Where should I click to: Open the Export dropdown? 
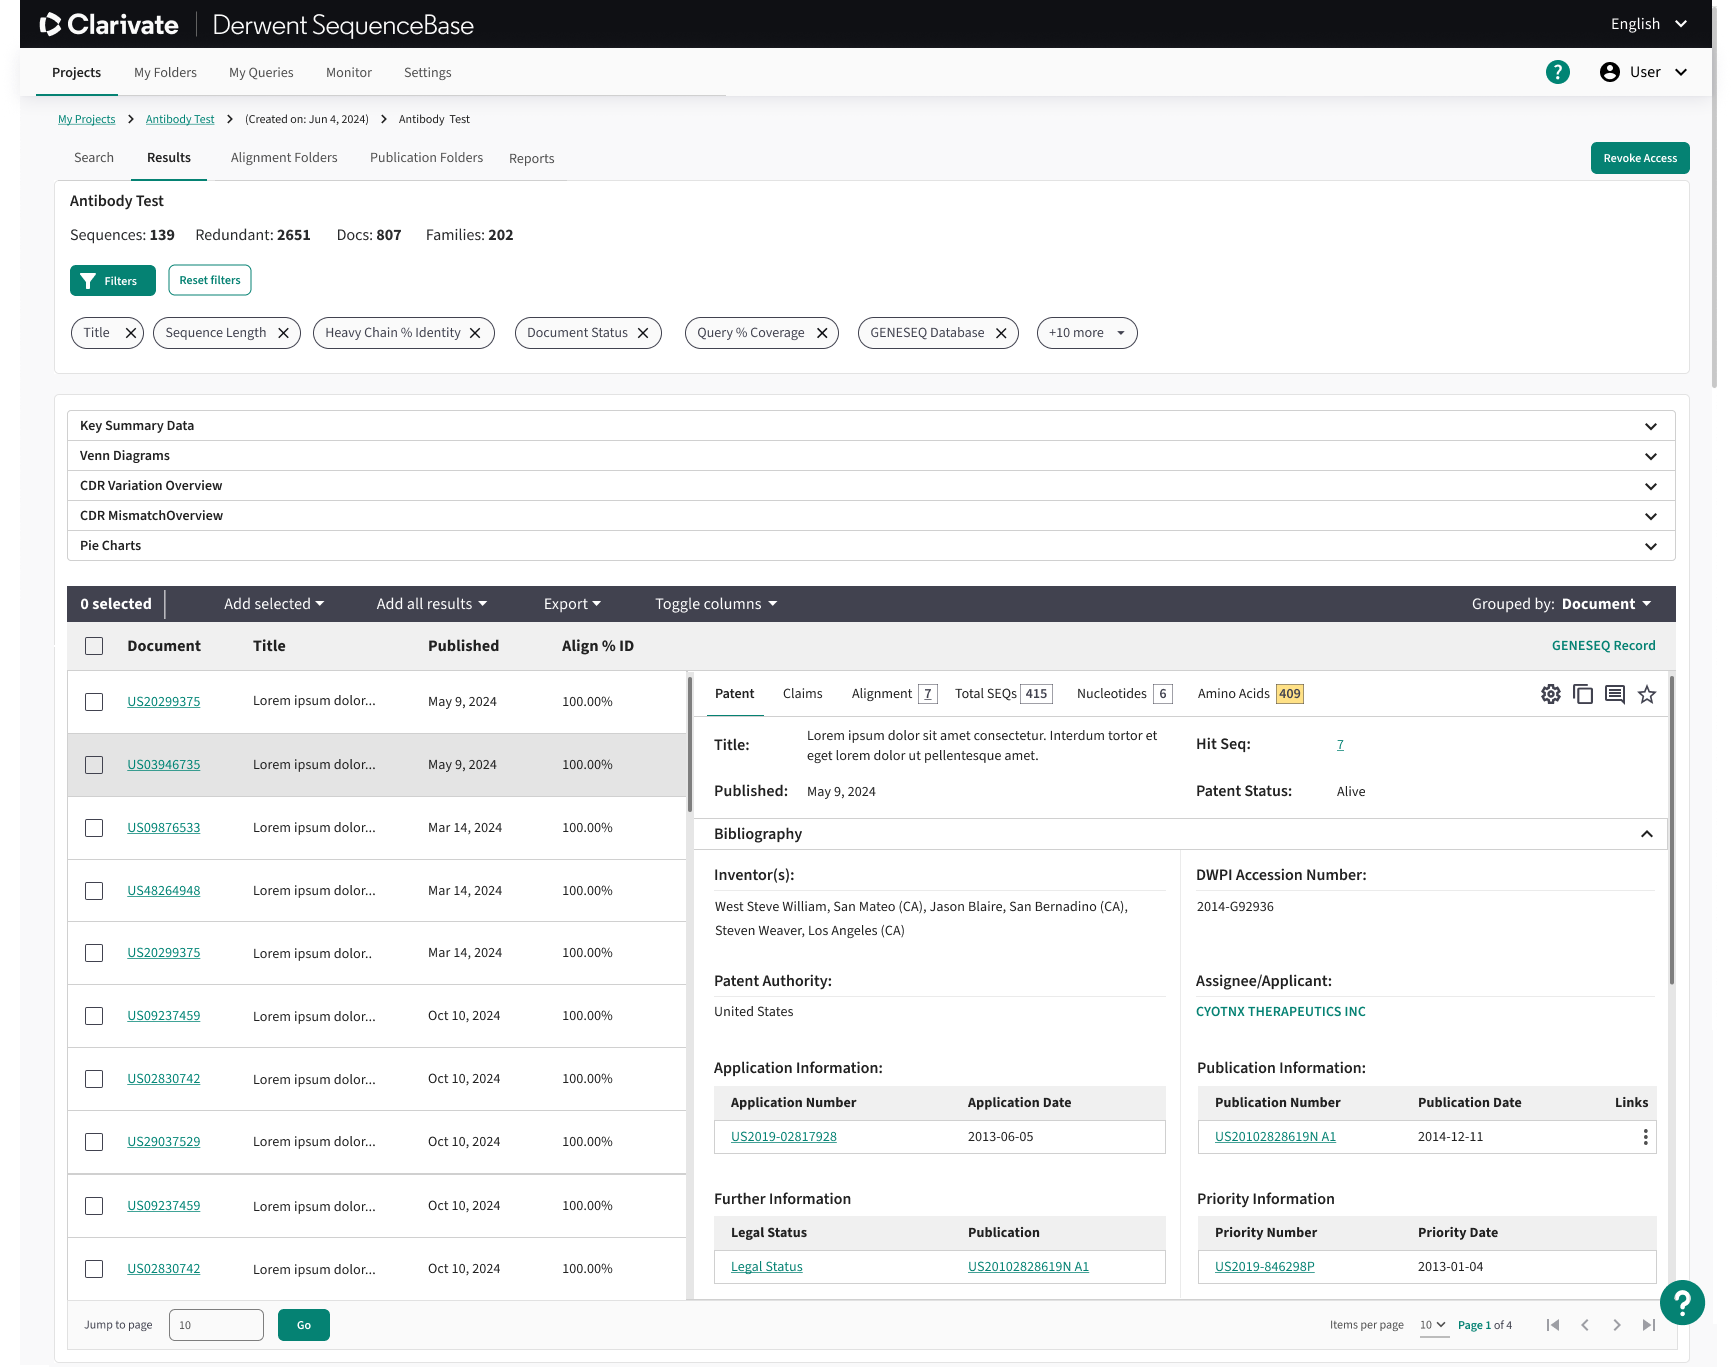pos(572,604)
